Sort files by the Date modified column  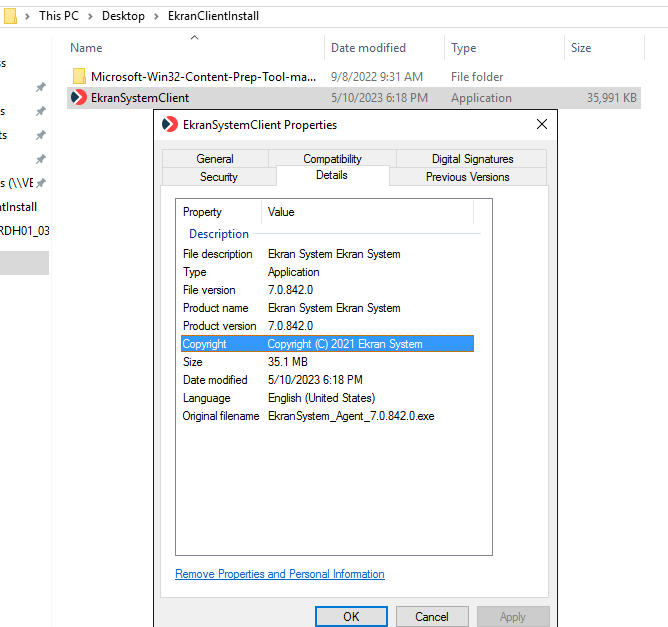[x=368, y=48]
